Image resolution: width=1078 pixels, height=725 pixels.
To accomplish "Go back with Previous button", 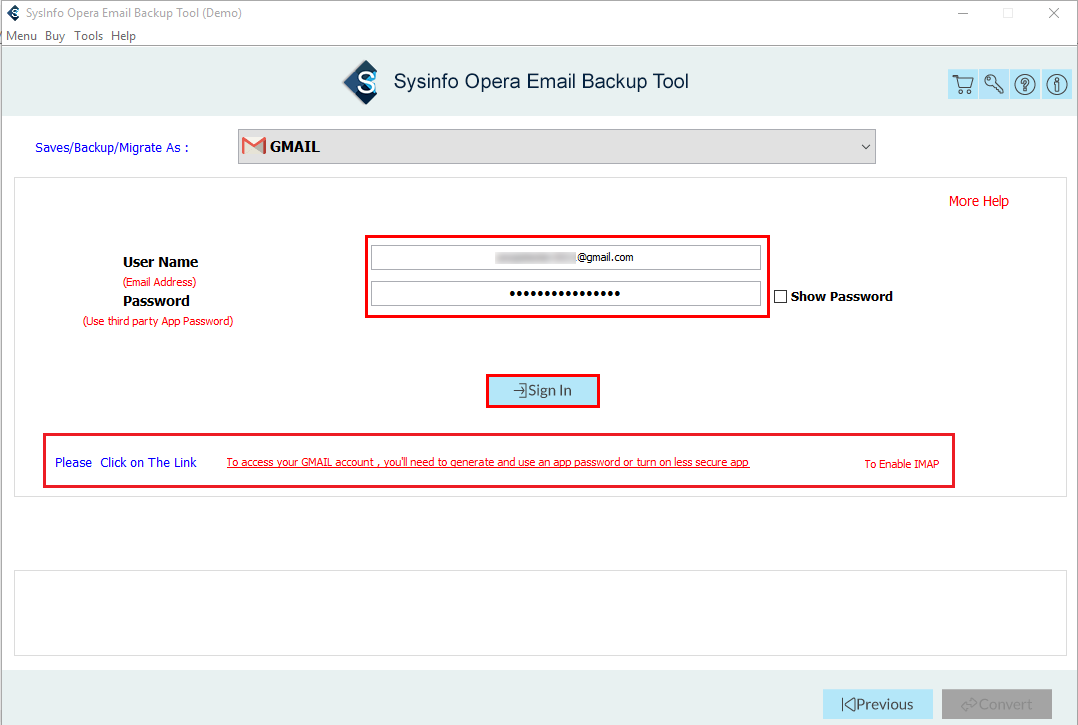I will tap(877, 704).
